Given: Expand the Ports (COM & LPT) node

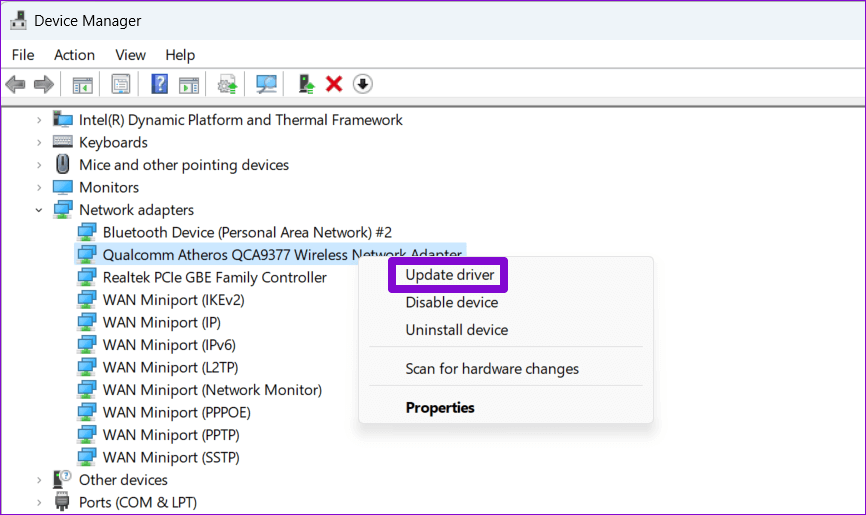Looking at the screenshot, I should tap(39, 502).
